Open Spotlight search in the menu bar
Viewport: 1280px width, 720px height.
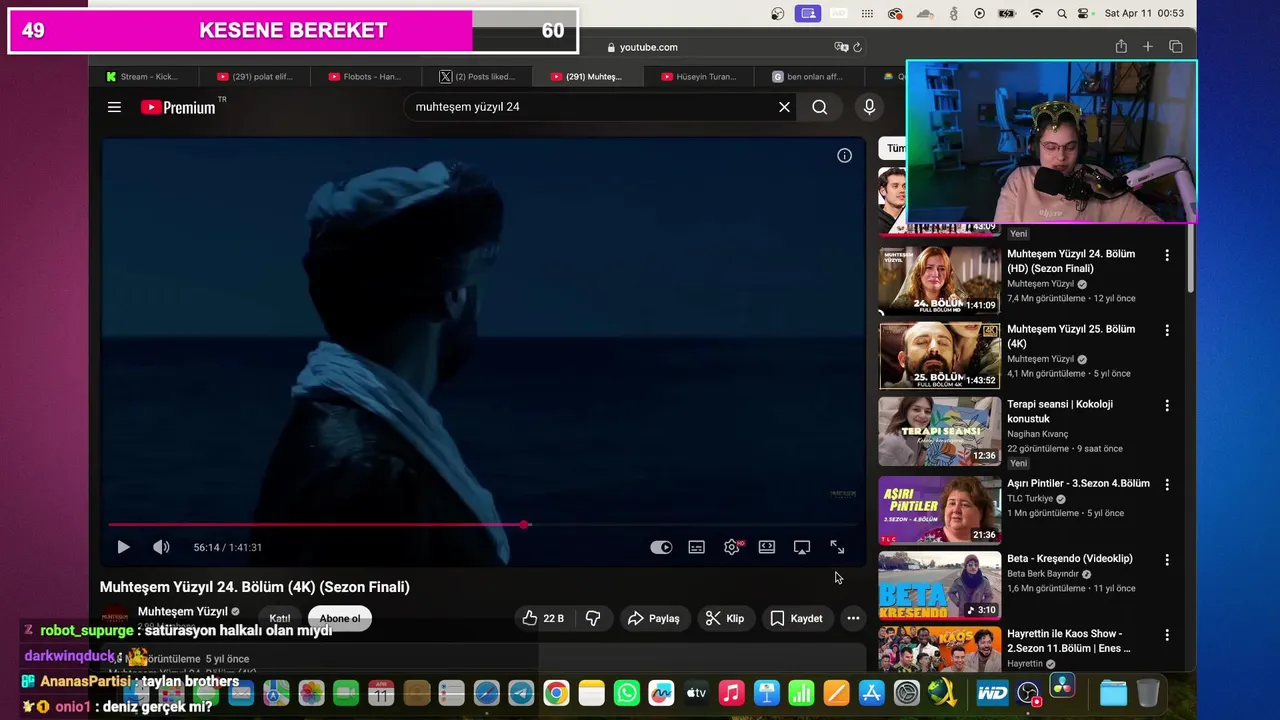(x=1063, y=13)
